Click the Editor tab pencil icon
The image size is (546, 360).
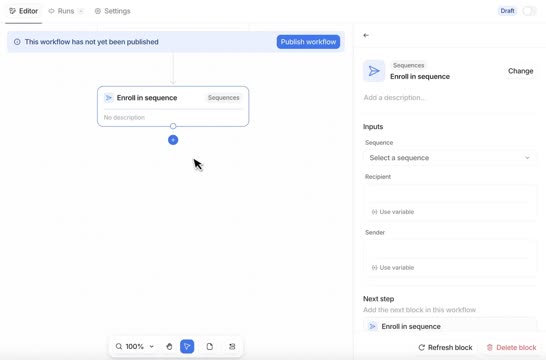(x=13, y=11)
